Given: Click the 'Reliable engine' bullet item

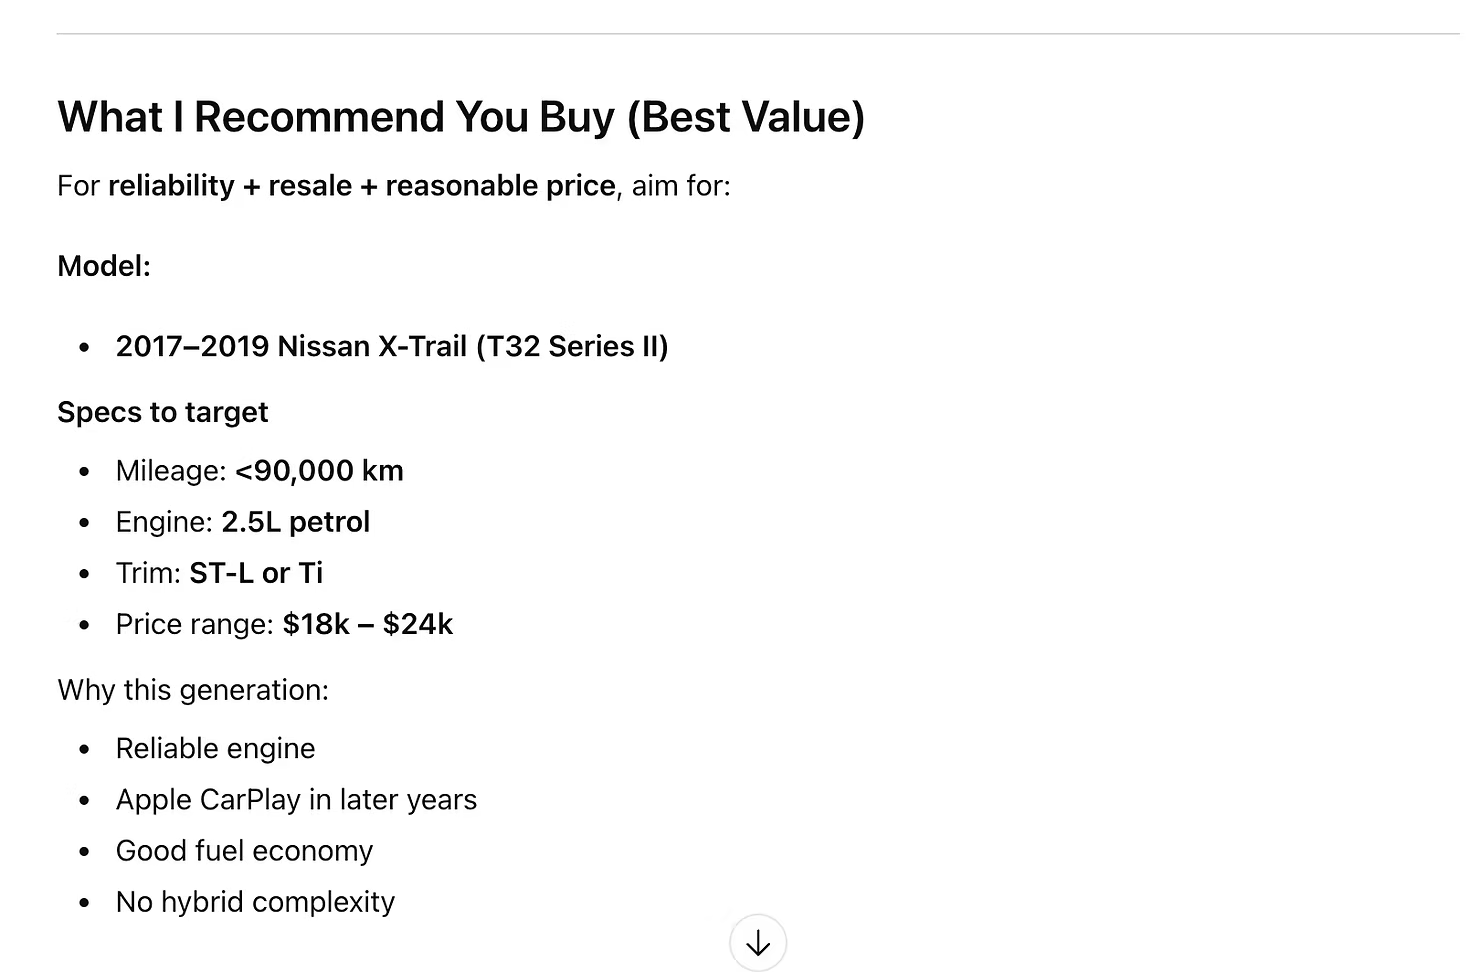Looking at the screenshot, I should (x=216, y=749).
